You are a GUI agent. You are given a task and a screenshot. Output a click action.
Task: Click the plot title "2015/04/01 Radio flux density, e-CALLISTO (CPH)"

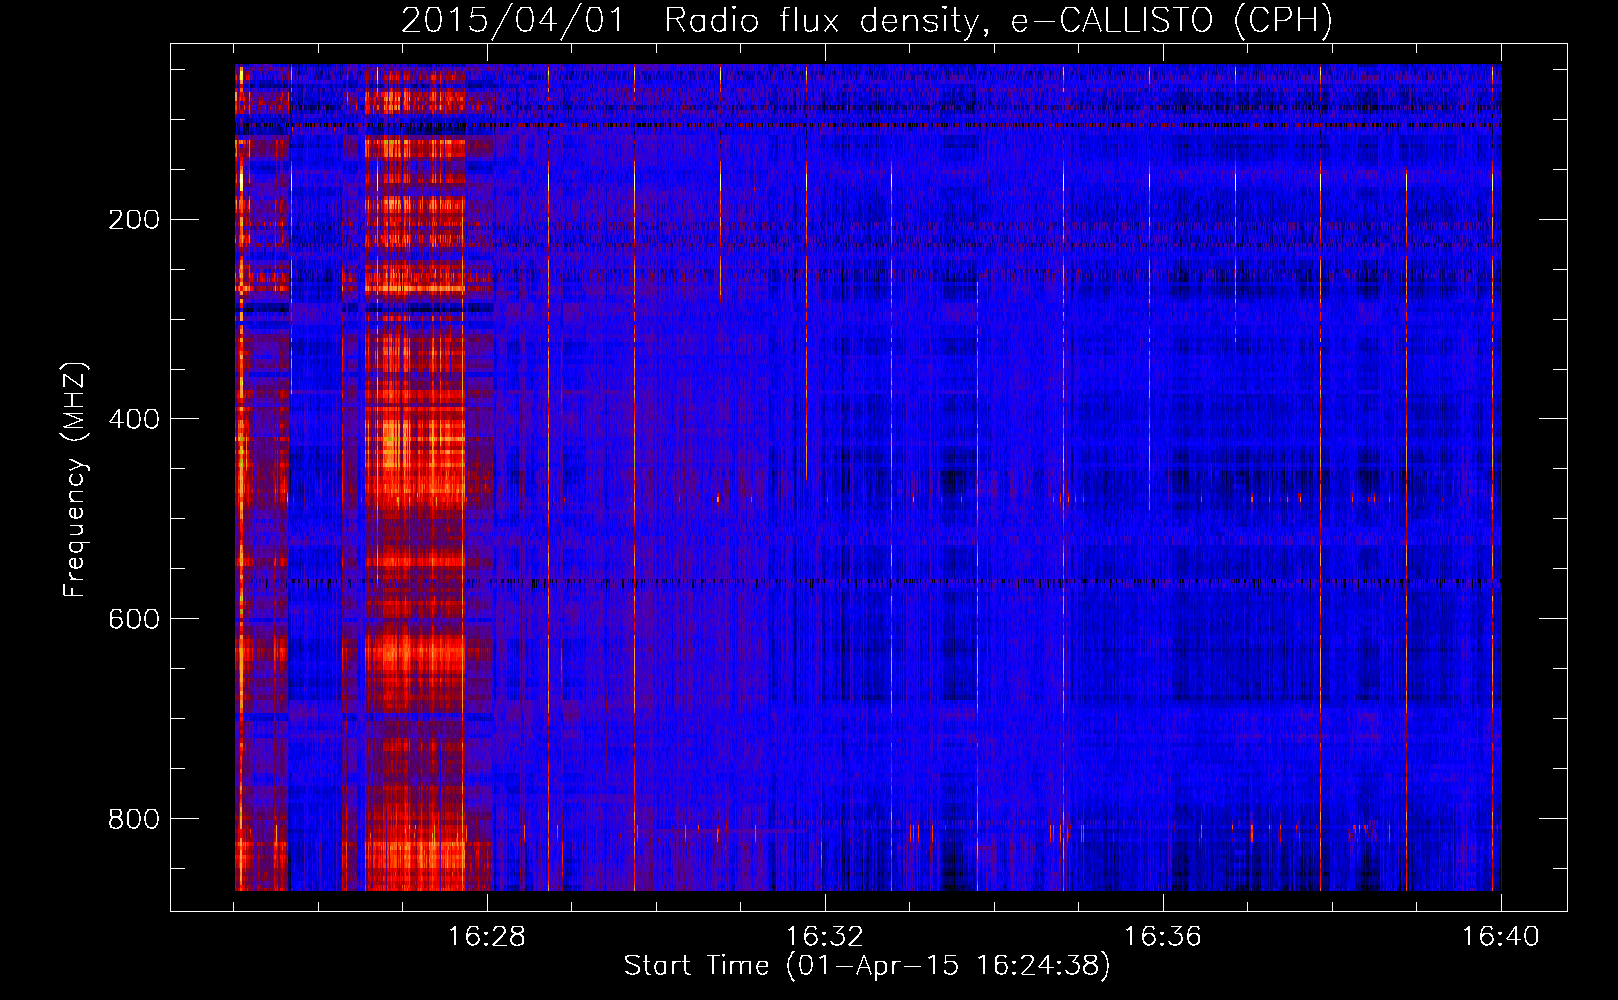tap(867, 21)
